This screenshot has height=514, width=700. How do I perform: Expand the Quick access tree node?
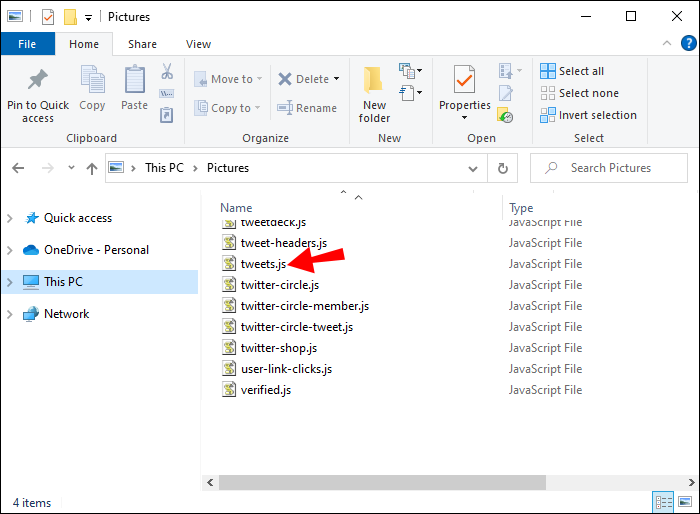[x=10, y=218]
